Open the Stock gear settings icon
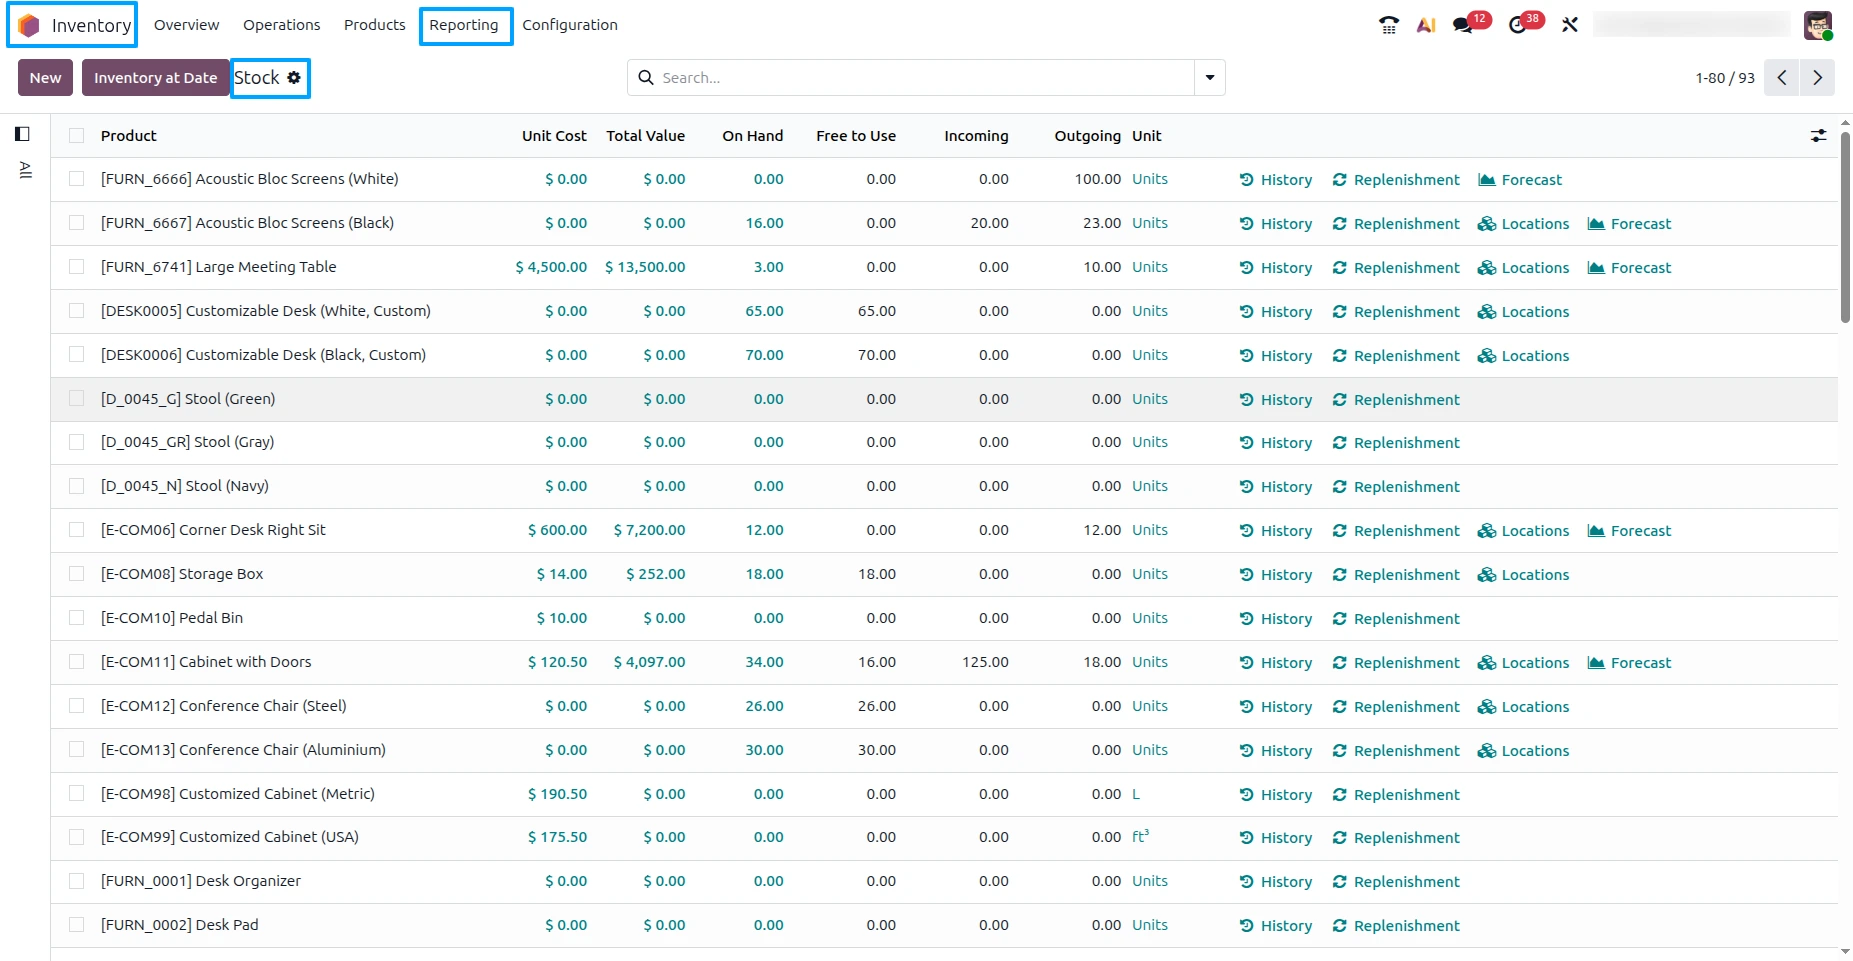This screenshot has width=1853, height=961. 294,77
